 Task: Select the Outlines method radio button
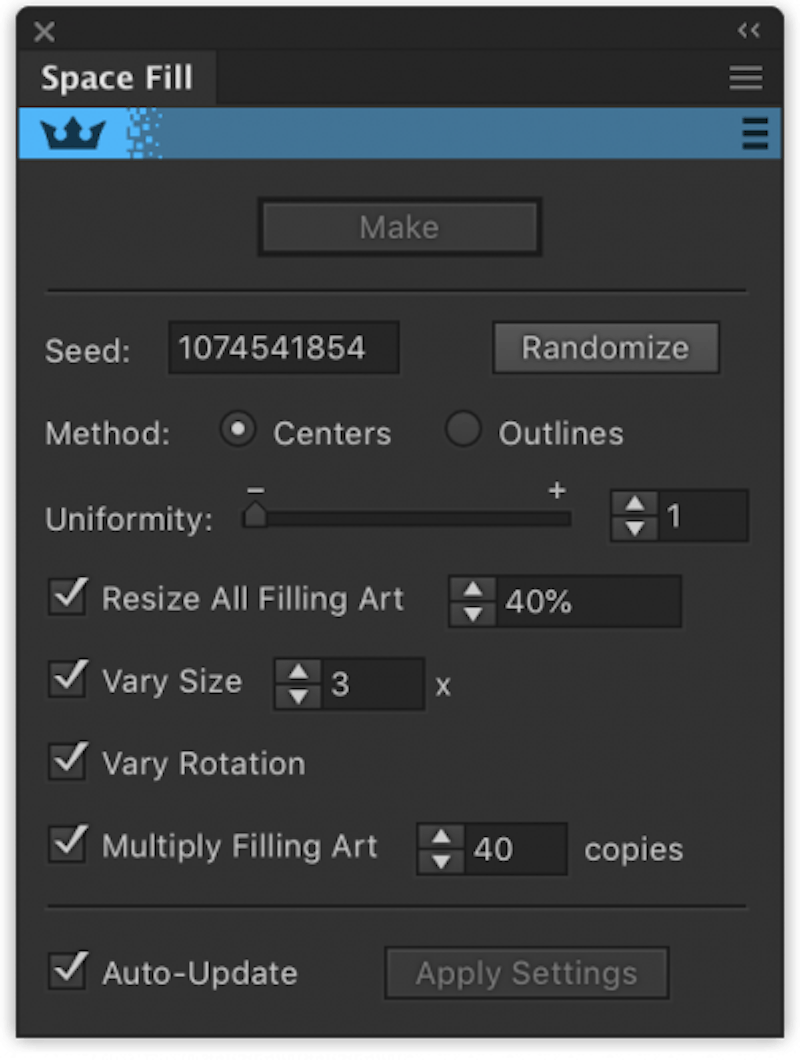point(463,431)
